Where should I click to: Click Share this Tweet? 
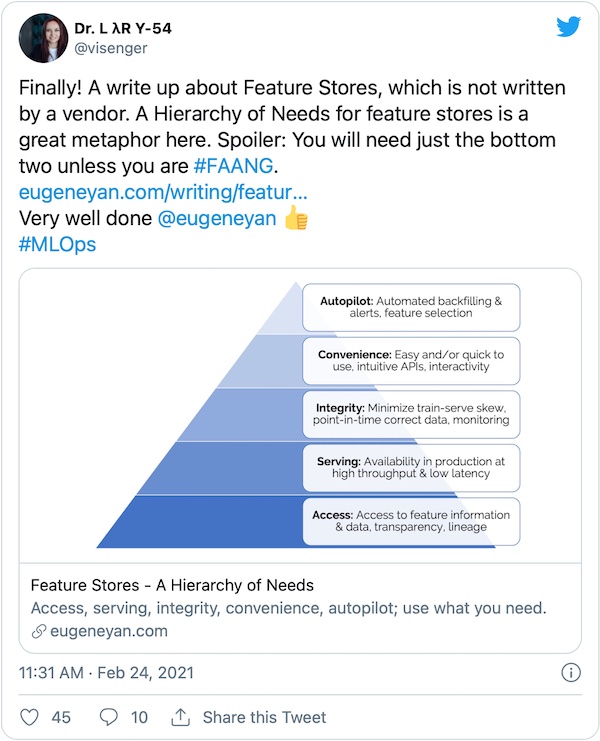pos(264,717)
